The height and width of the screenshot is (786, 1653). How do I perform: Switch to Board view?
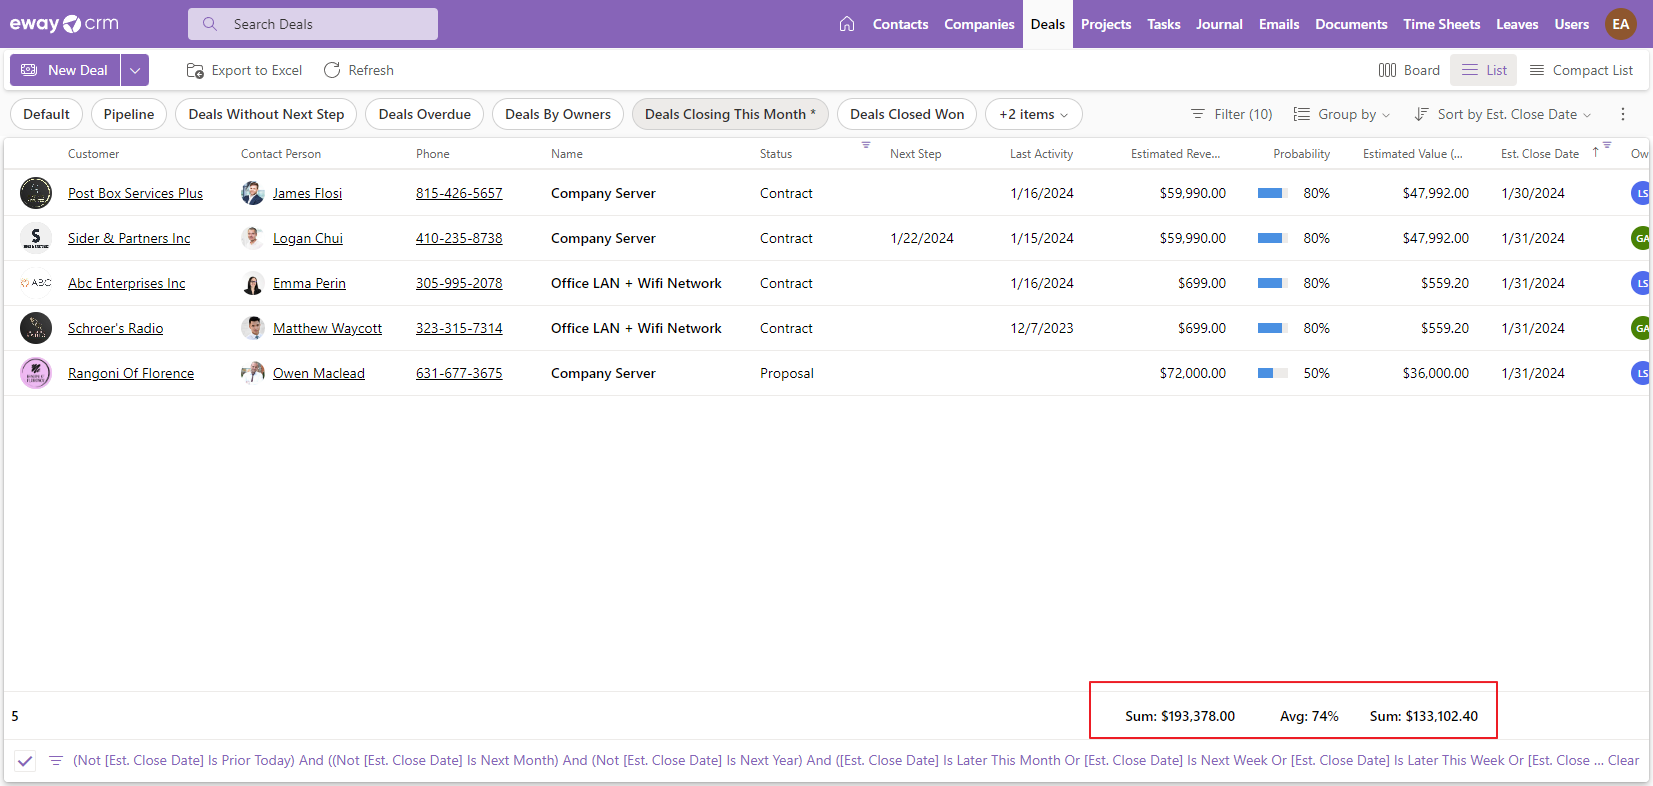(x=1409, y=70)
